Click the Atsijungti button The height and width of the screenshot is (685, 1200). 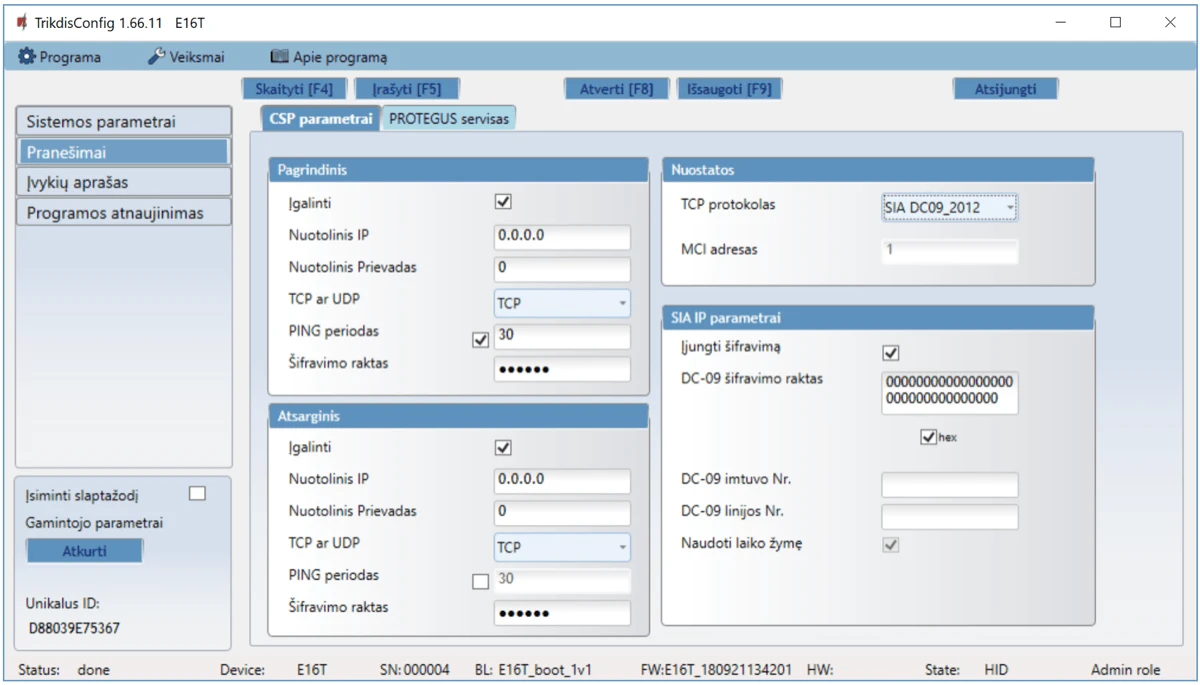tap(1005, 89)
